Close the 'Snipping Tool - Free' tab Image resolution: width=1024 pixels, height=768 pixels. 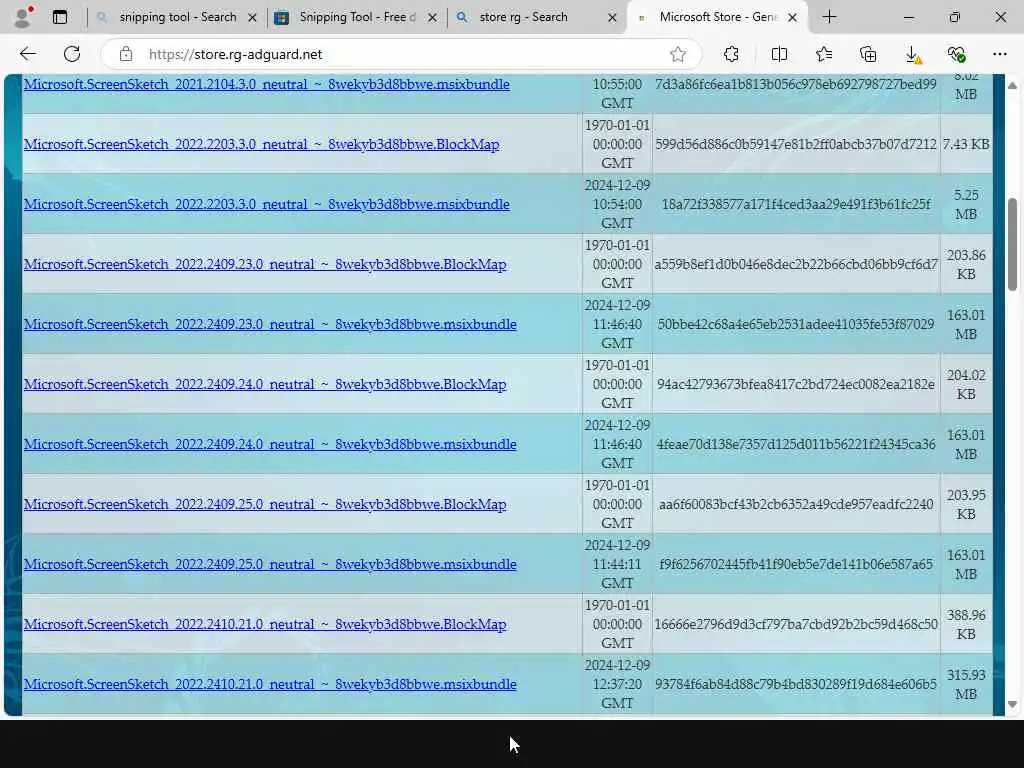[432, 18]
